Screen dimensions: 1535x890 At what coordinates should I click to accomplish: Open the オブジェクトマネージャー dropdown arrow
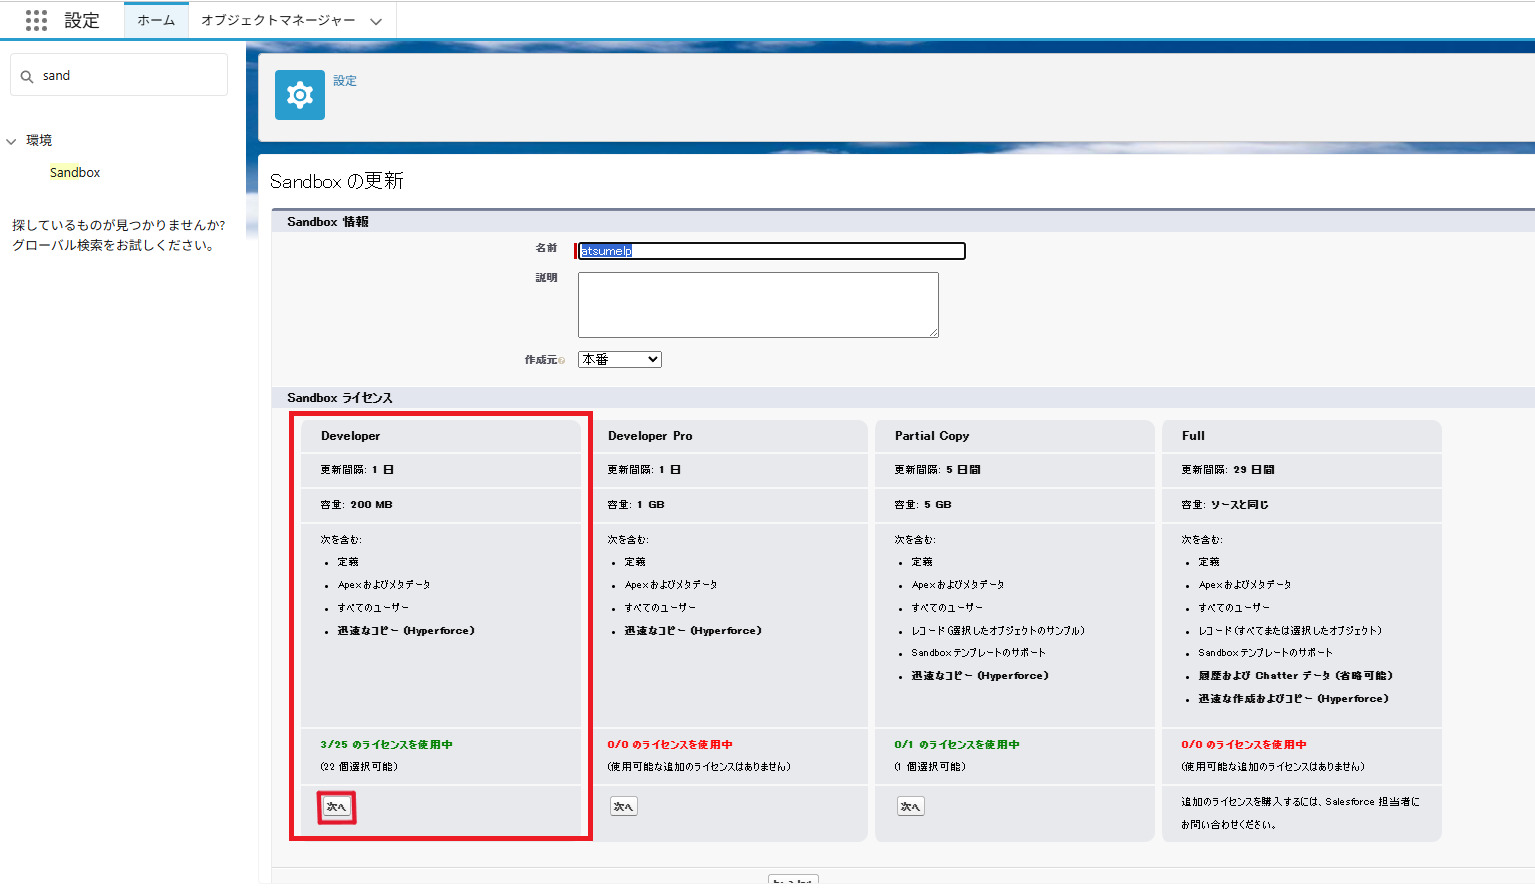point(376,21)
